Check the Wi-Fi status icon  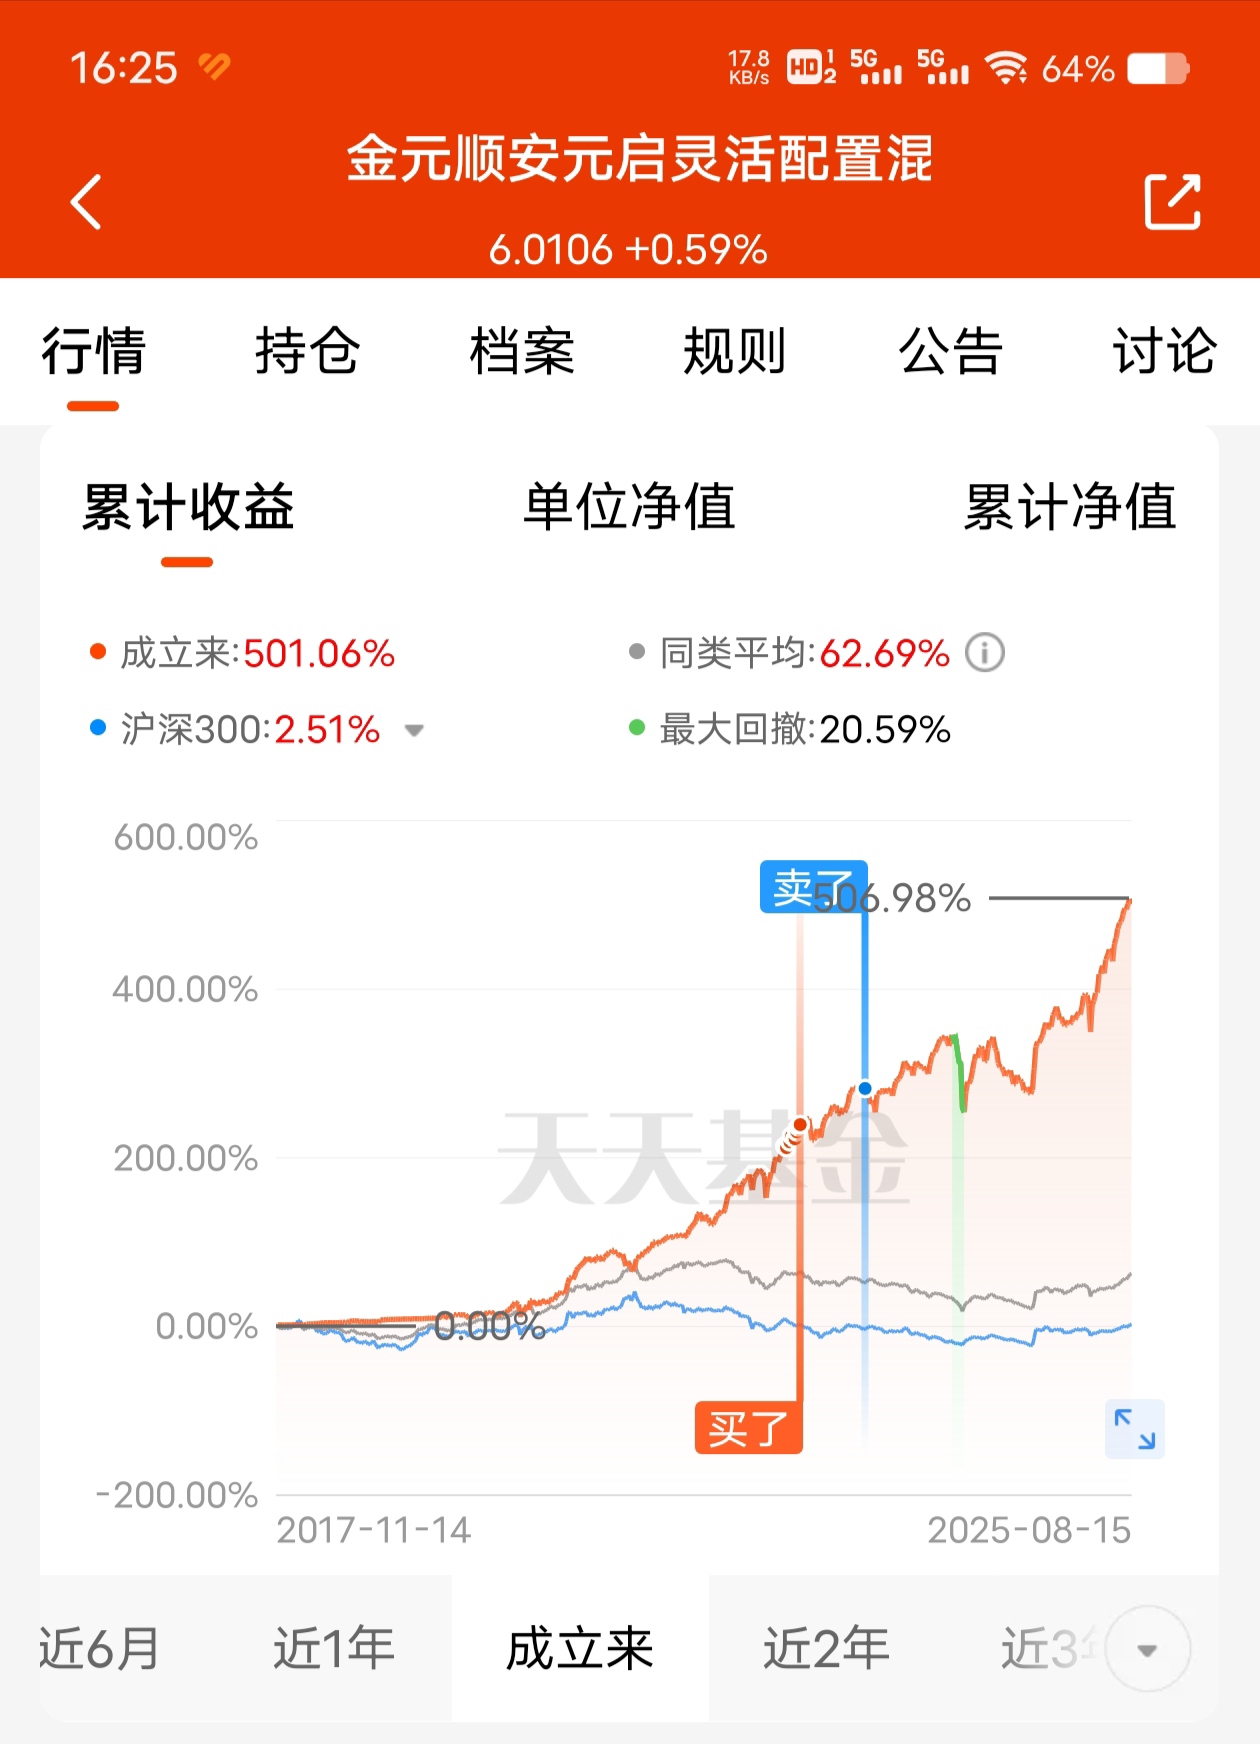click(1005, 68)
